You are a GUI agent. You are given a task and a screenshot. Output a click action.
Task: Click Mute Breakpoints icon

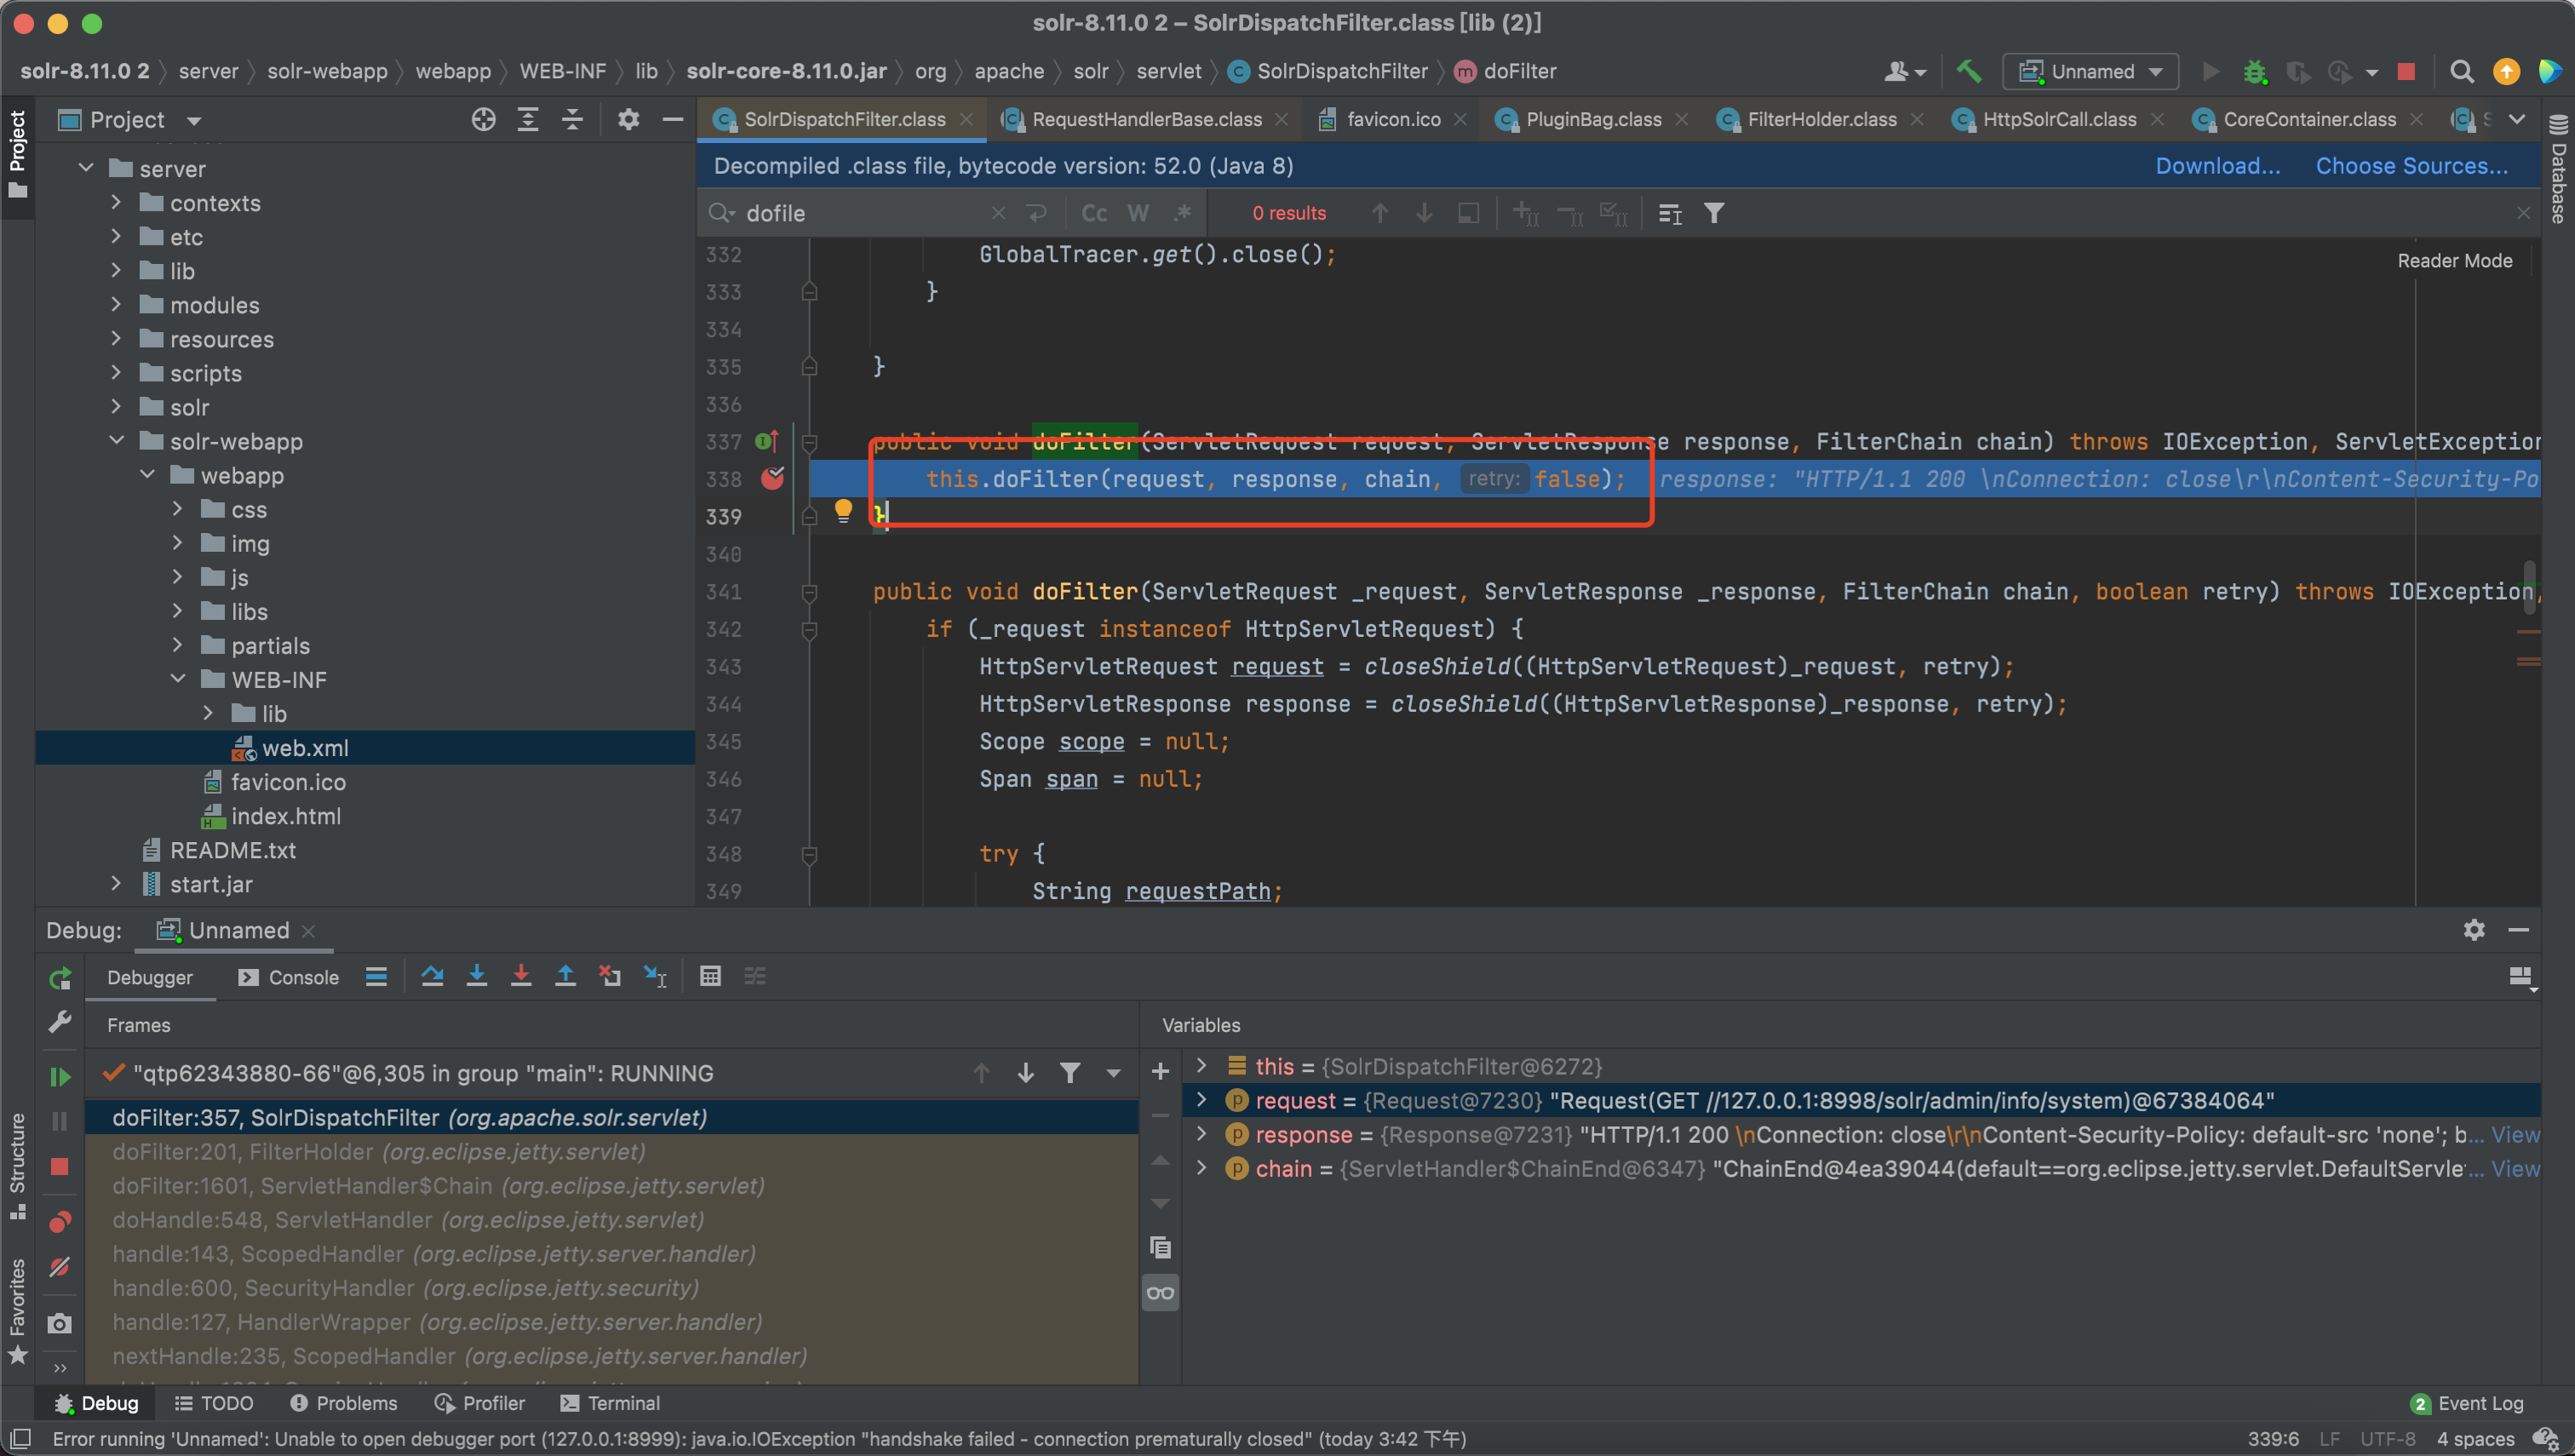[x=60, y=1268]
